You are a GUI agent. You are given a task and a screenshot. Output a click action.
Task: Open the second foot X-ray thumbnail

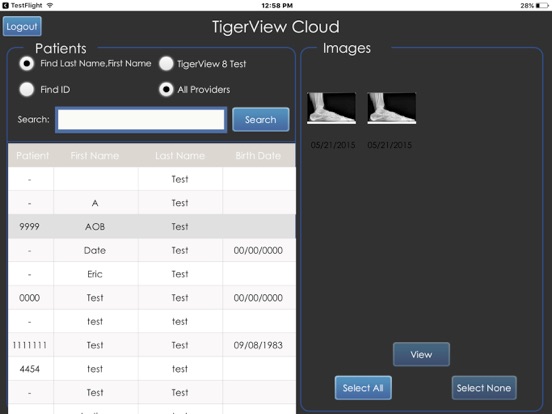click(x=391, y=108)
